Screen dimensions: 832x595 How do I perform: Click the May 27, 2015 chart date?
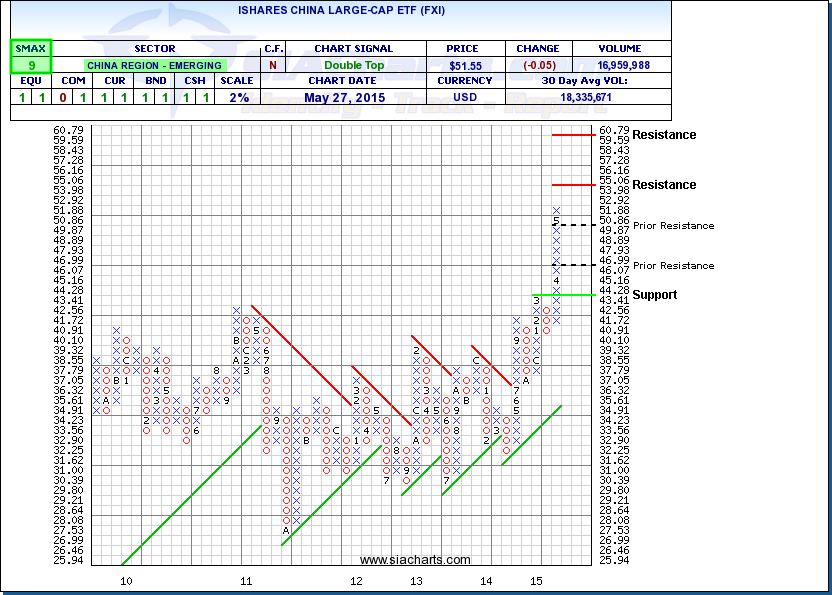(353, 97)
